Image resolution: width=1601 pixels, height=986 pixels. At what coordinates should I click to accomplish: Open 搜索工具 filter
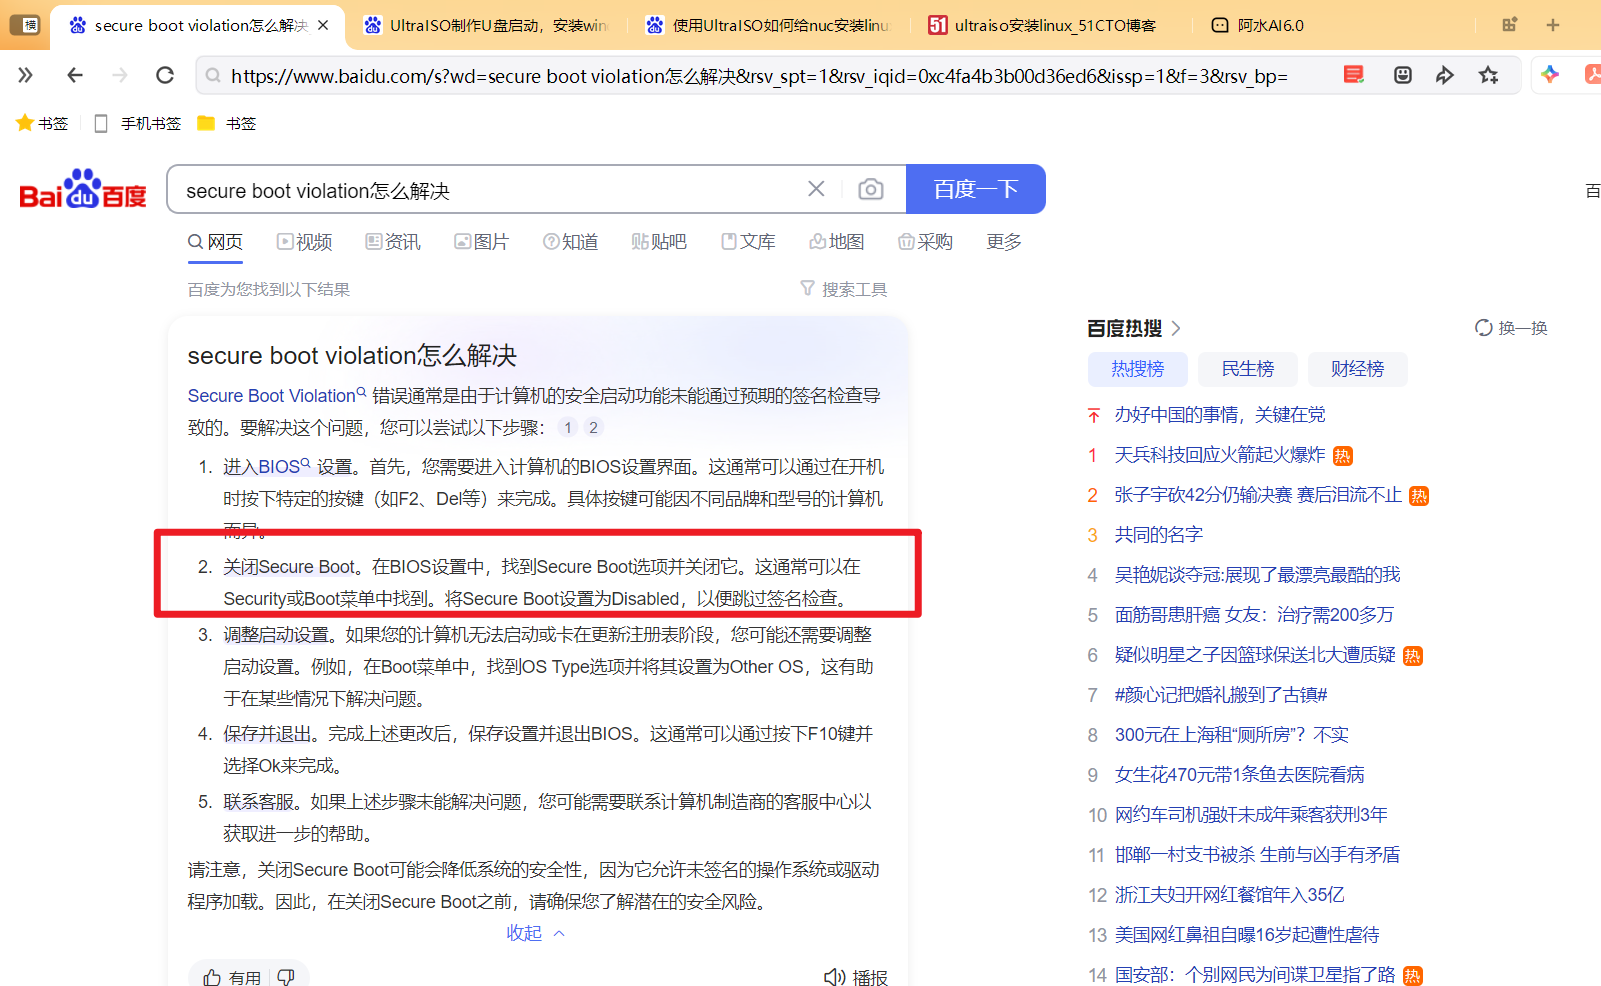tap(844, 289)
